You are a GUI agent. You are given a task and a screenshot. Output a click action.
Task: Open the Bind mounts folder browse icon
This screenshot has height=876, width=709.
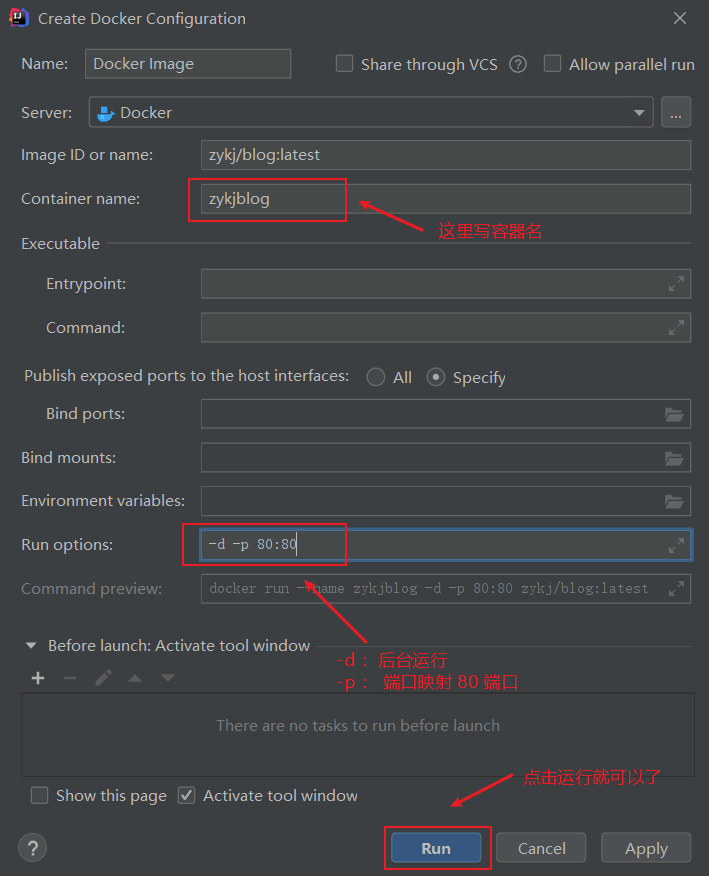pyautogui.click(x=674, y=459)
